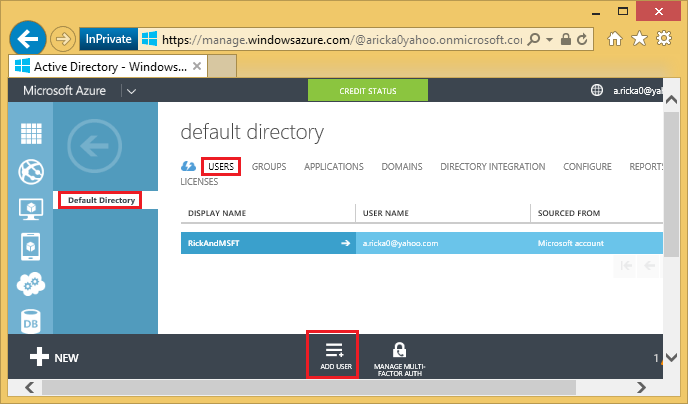Click the arrow in RickAndMSFT row

pos(346,243)
